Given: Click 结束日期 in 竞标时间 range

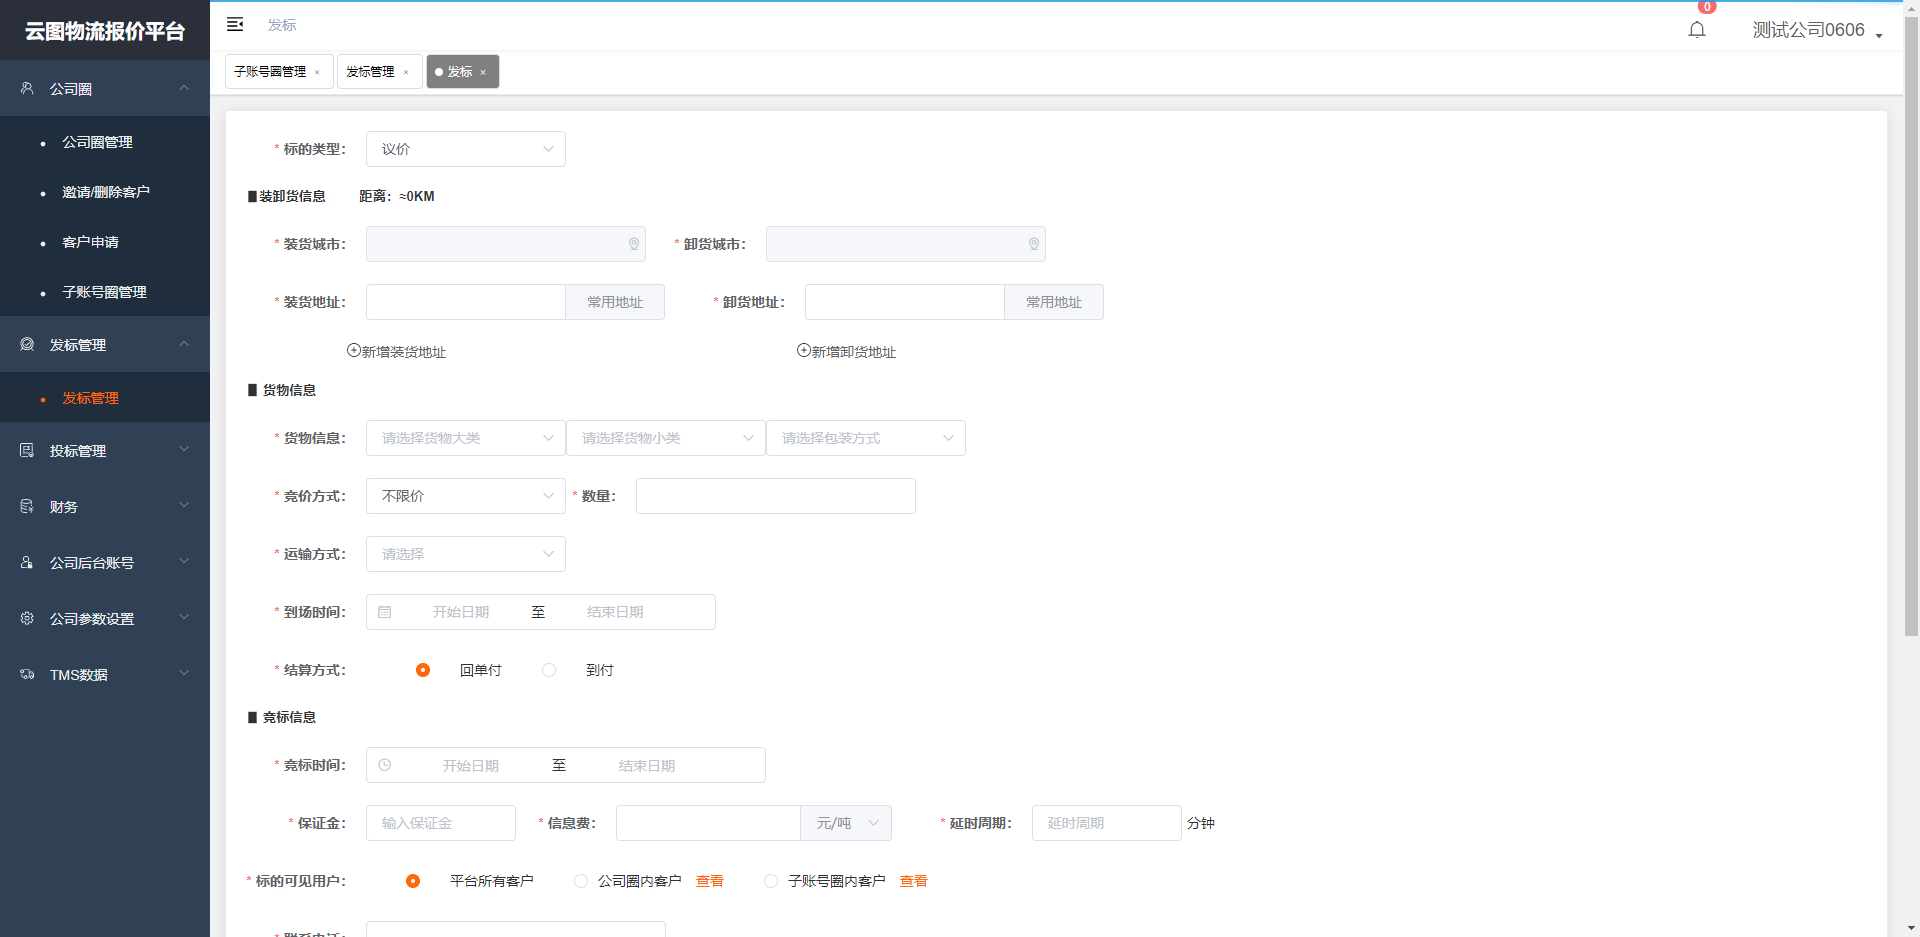Looking at the screenshot, I should [x=647, y=766].
